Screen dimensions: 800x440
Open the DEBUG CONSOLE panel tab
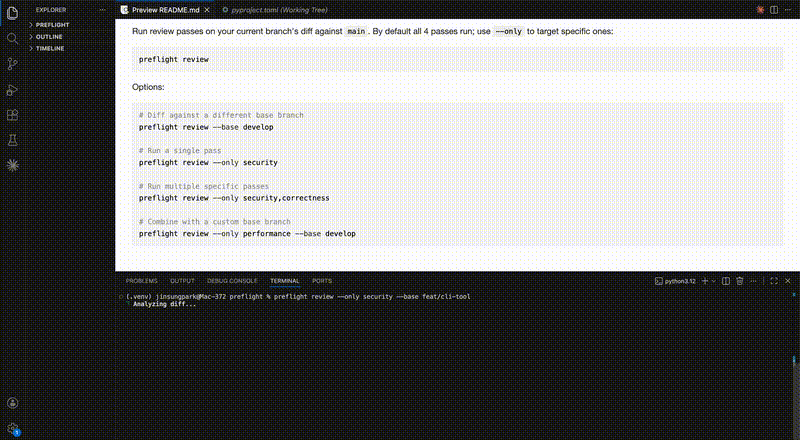232,281
